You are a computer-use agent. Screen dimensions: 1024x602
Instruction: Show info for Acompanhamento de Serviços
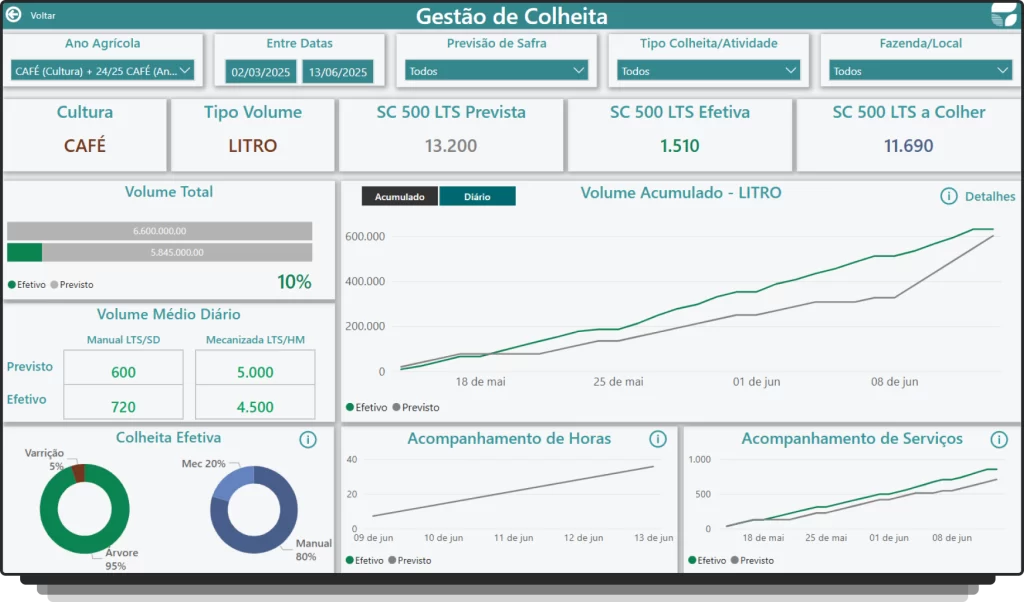tap(998, 440)
